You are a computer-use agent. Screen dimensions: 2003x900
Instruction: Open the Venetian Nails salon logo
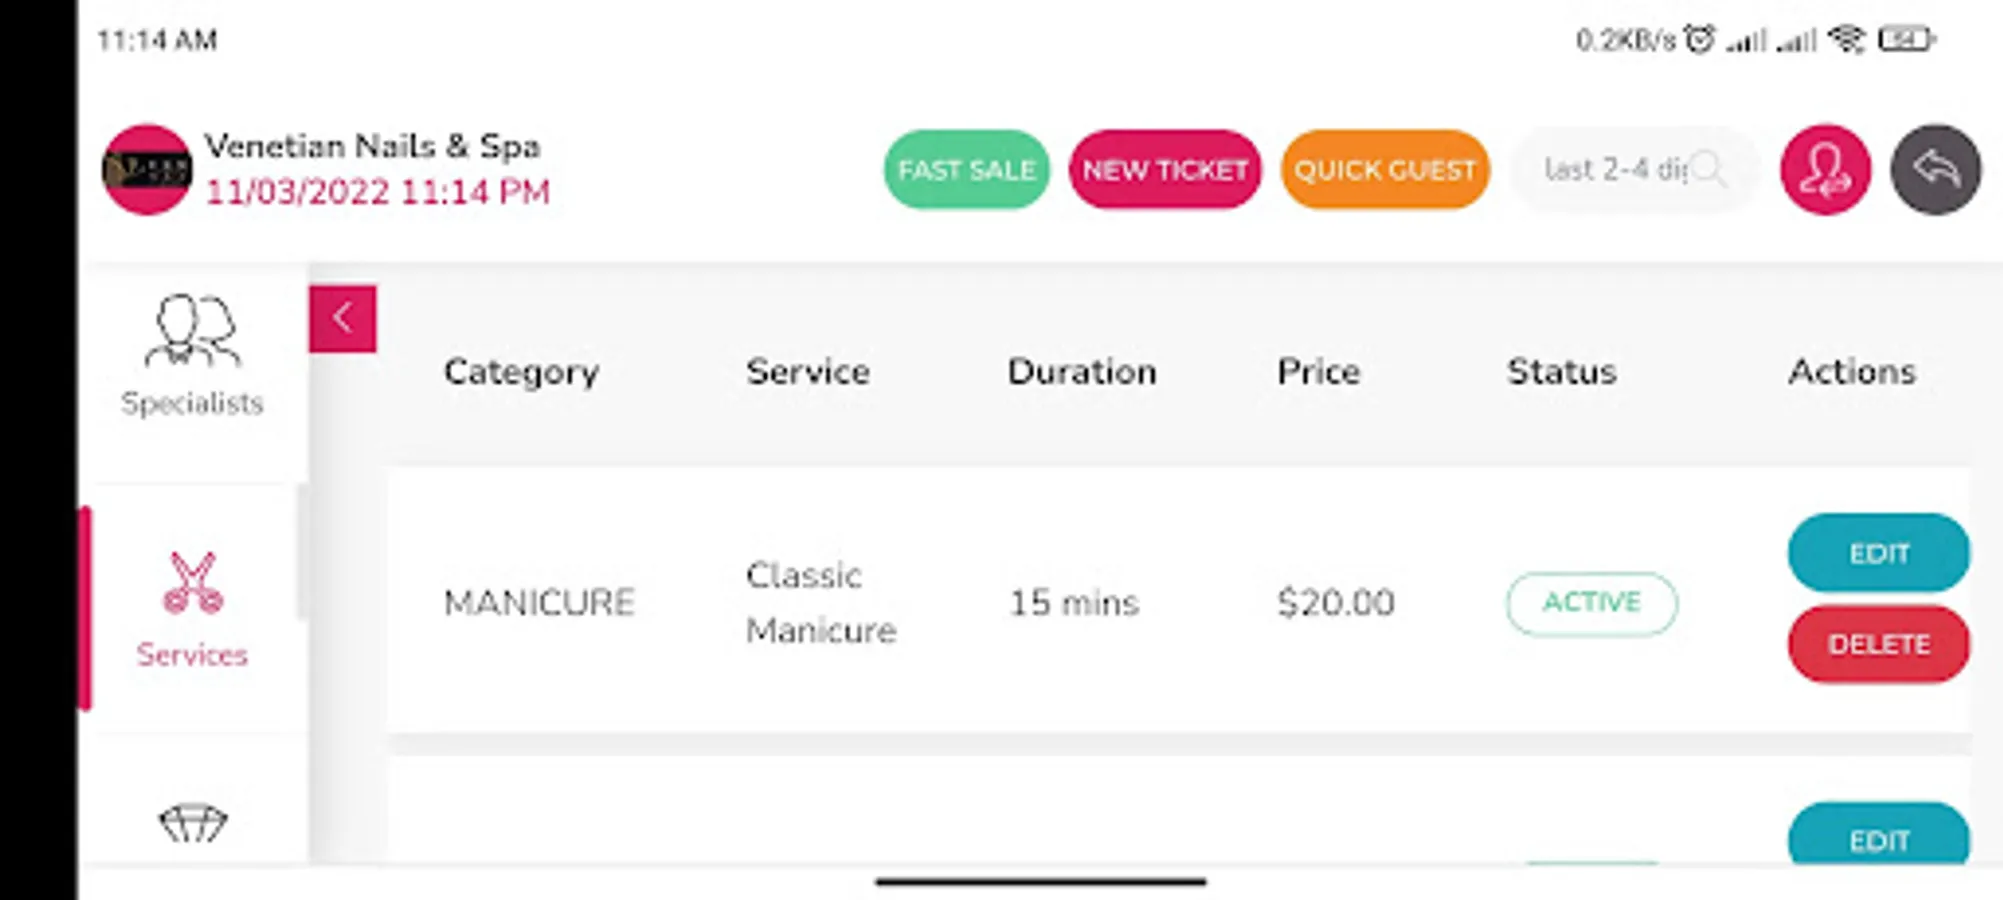click(147, 170)
